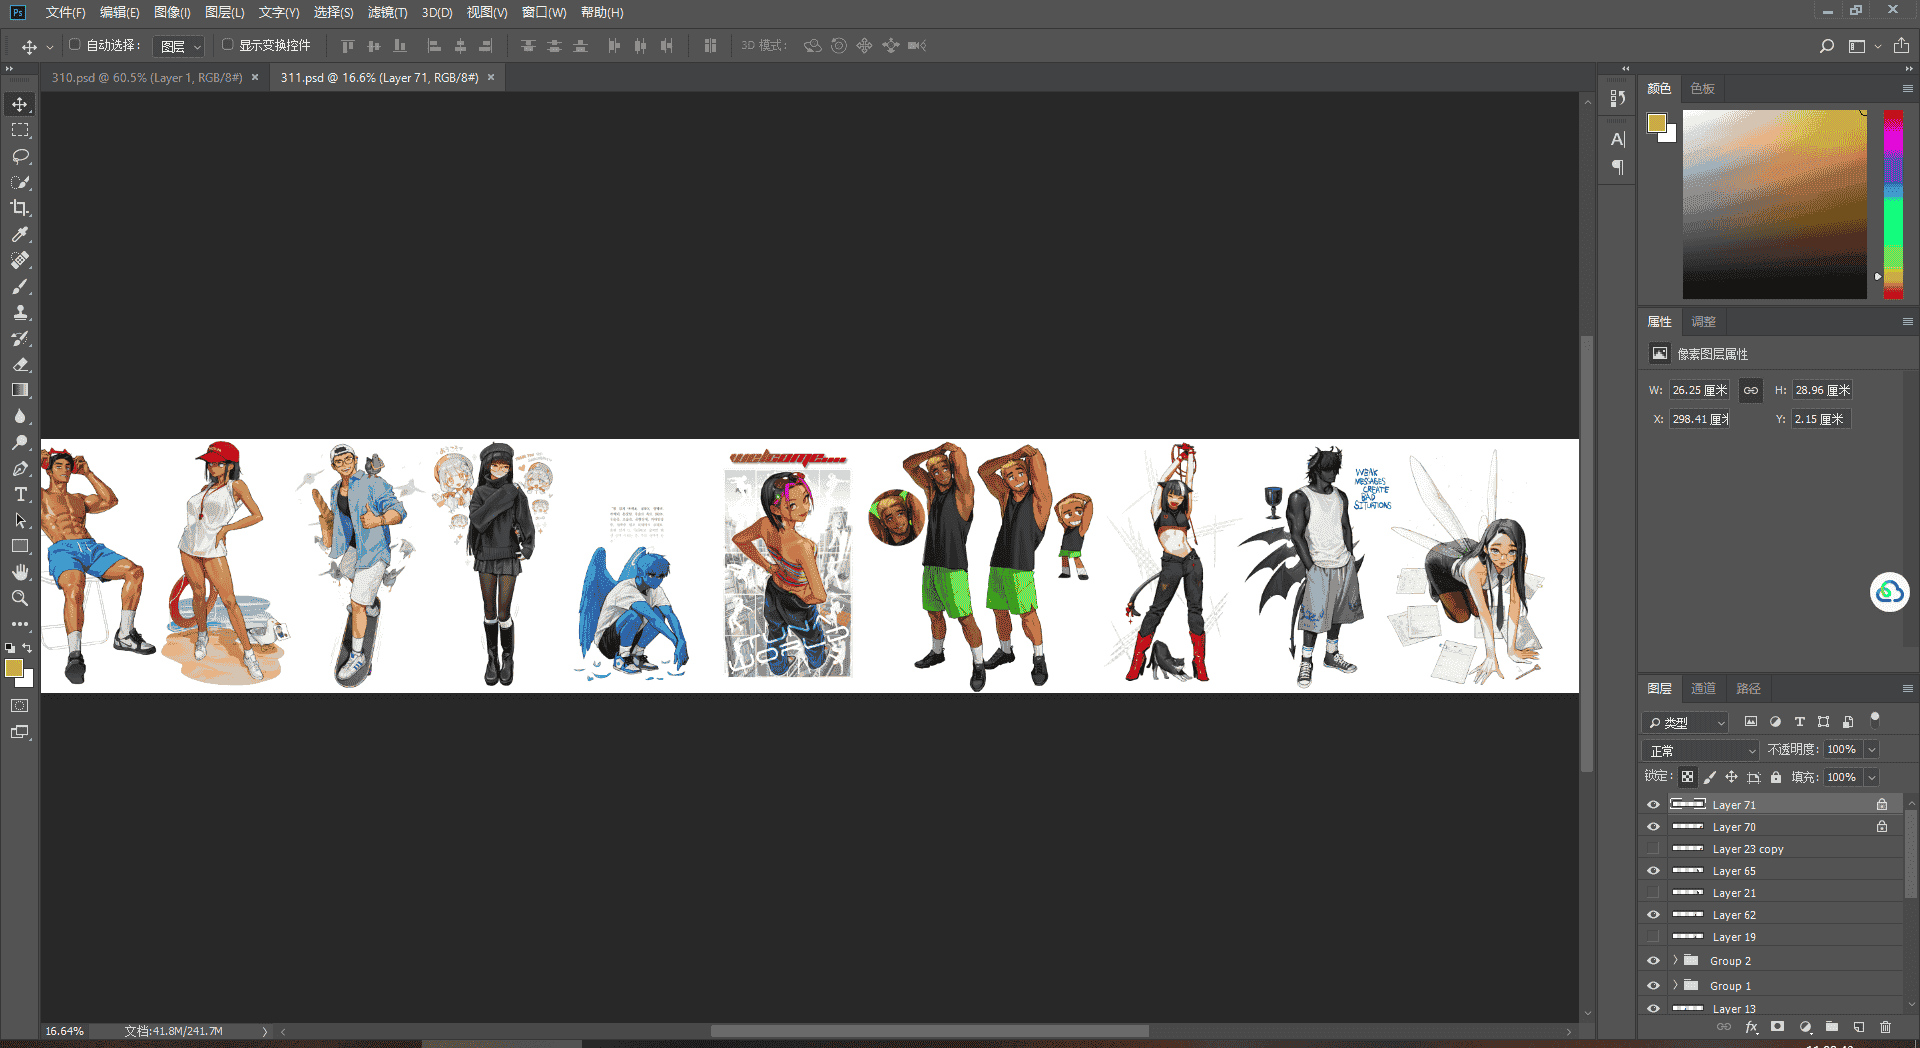Image resolution: width=1920 pixels, height=1048 pixels.
Task: Switch to the 310.psd document tab
Action: (147, 77)
